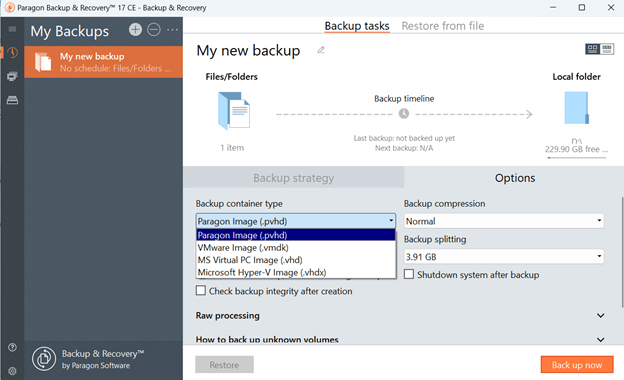The width and height of the screenshot is (624, 380).
Task: Open the Backup strategy tab
Action: 294,177
